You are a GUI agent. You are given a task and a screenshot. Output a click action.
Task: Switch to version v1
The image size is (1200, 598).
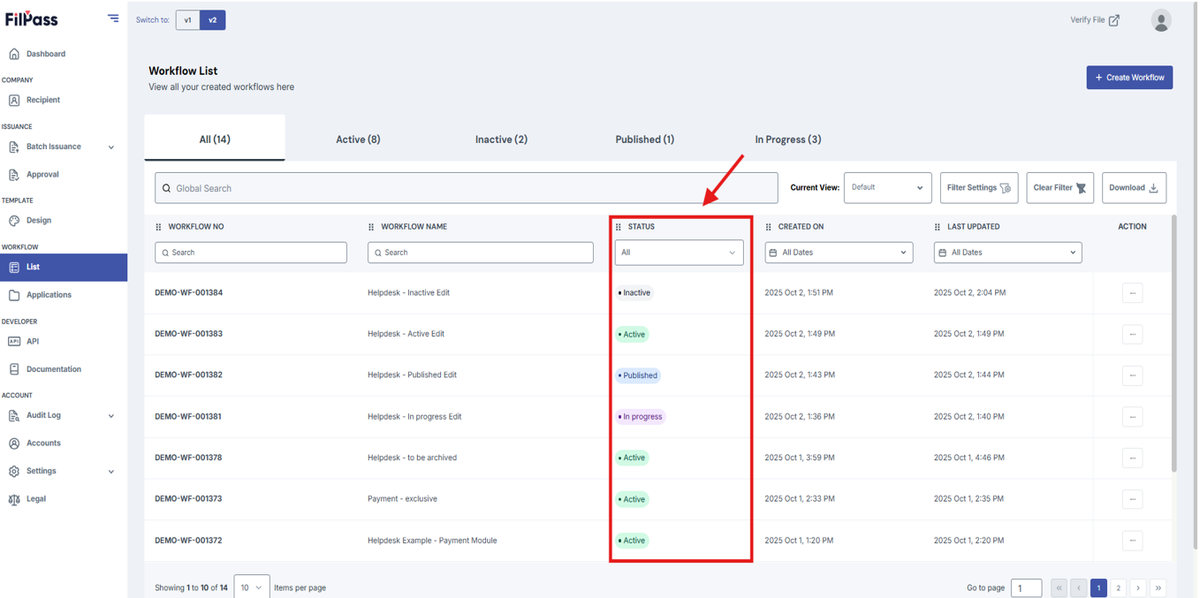[187, 20]
